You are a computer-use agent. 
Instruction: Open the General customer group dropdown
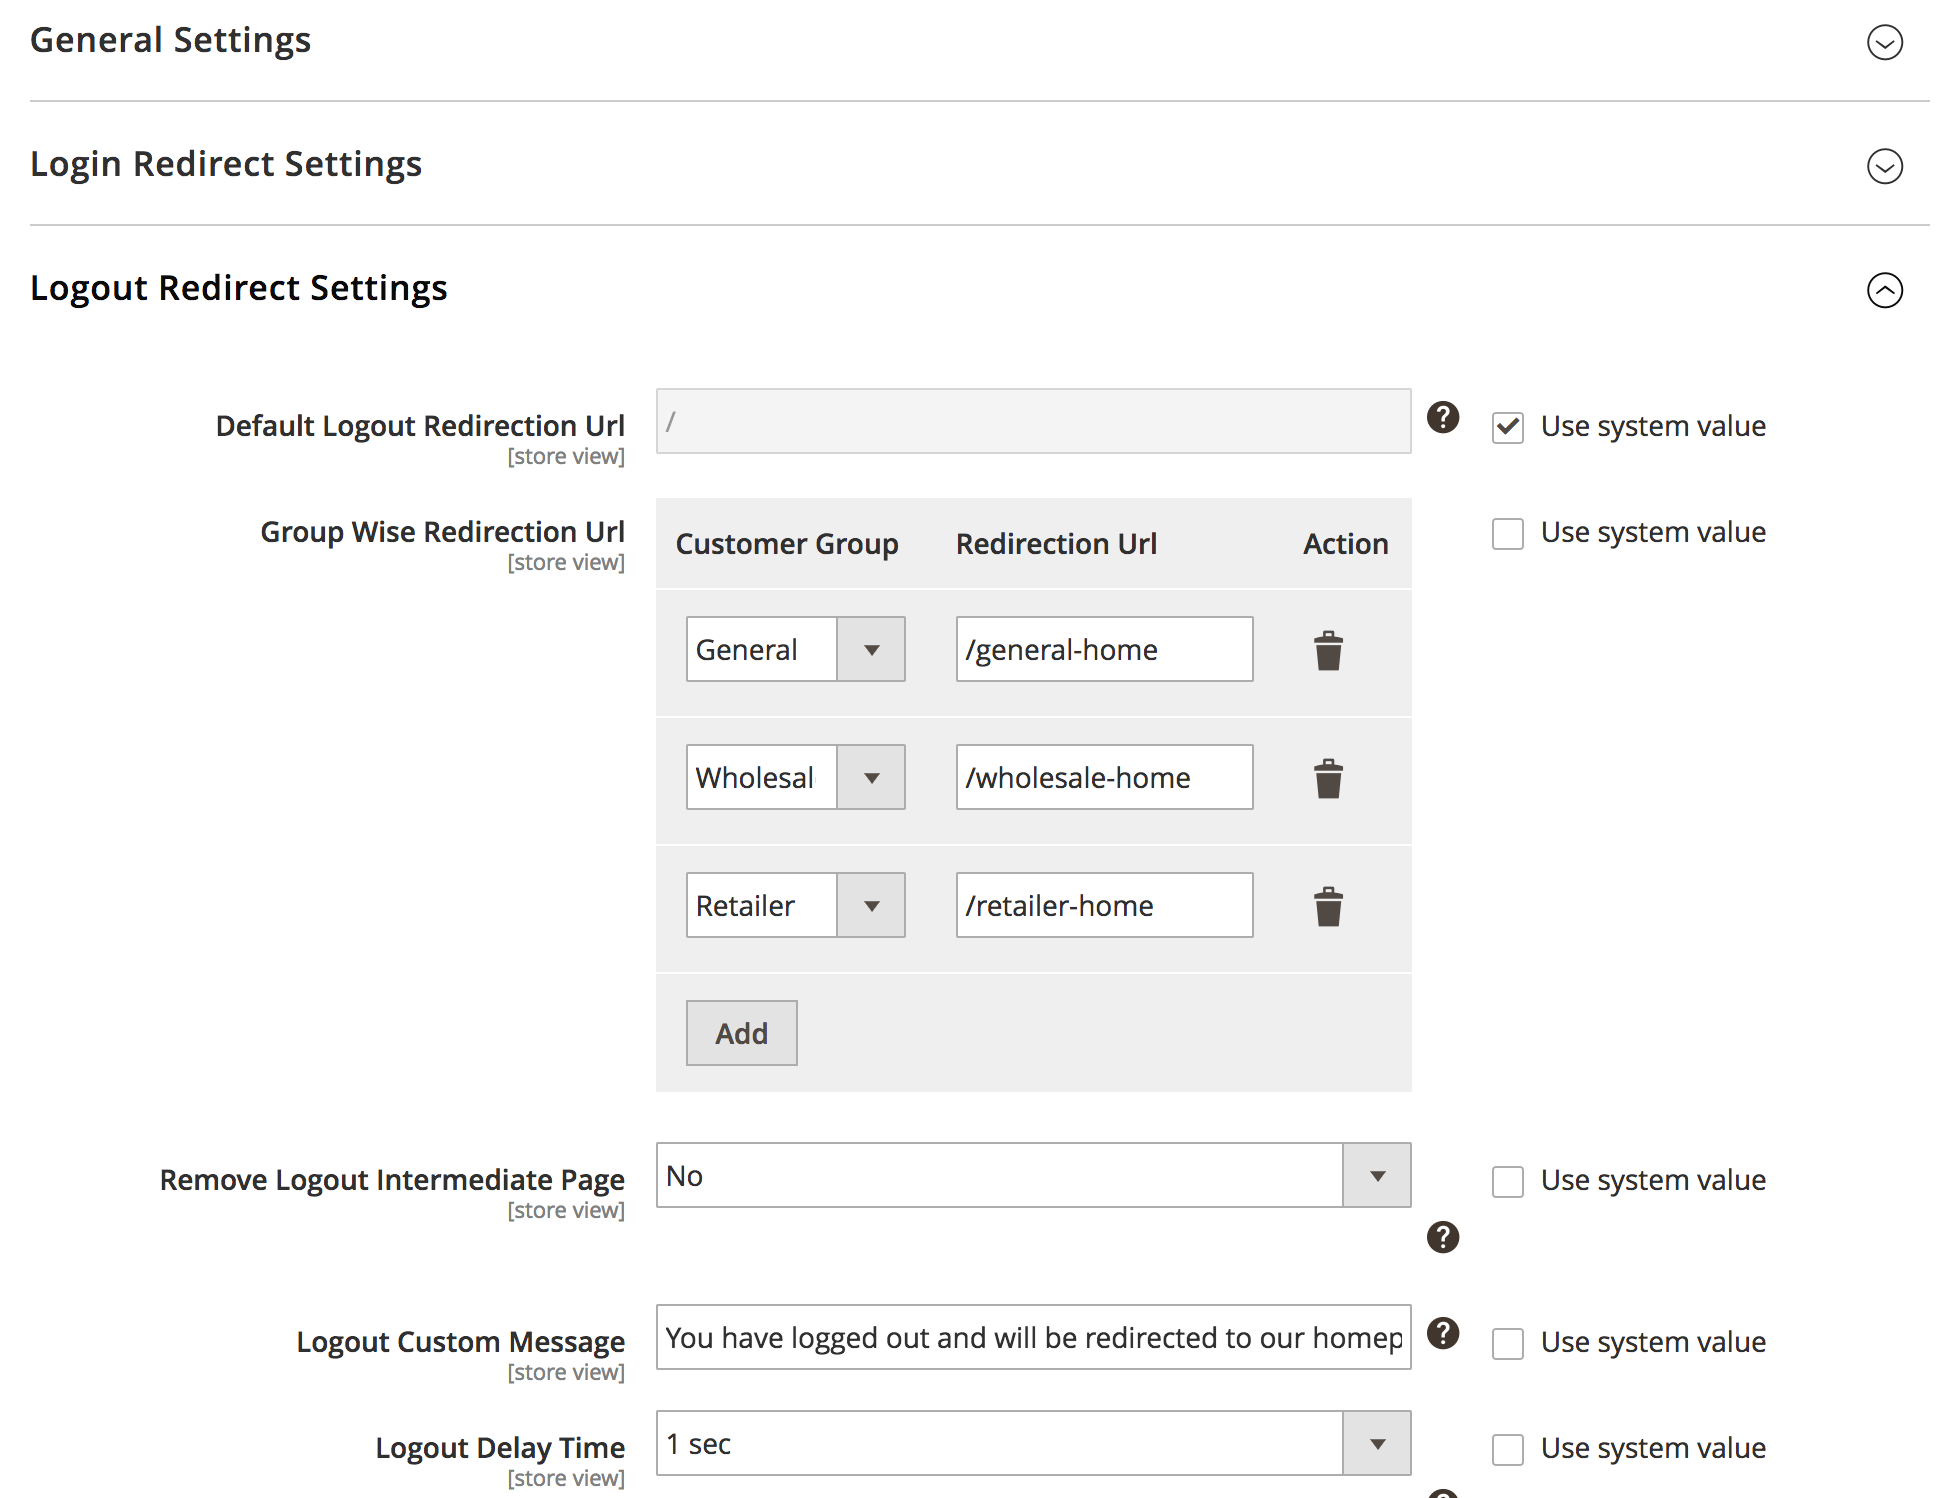(x=795, y=650)
